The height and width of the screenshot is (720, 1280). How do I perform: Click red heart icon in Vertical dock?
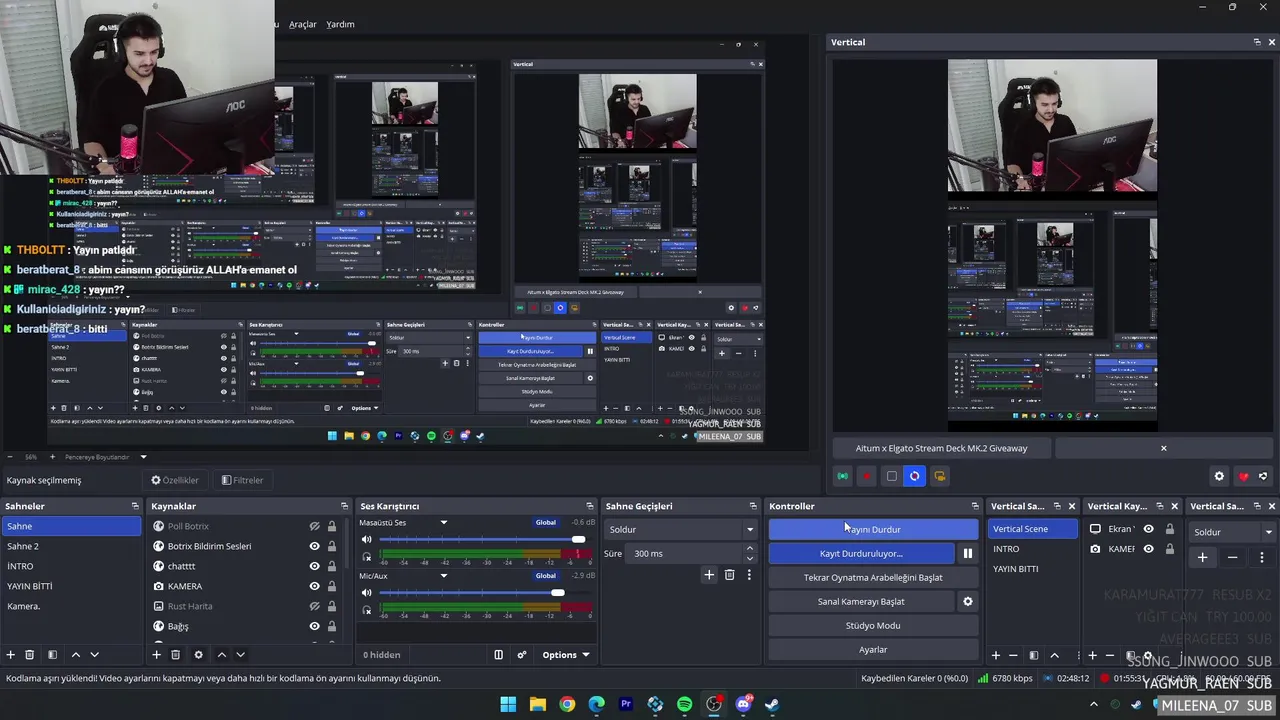(1243, 476)
